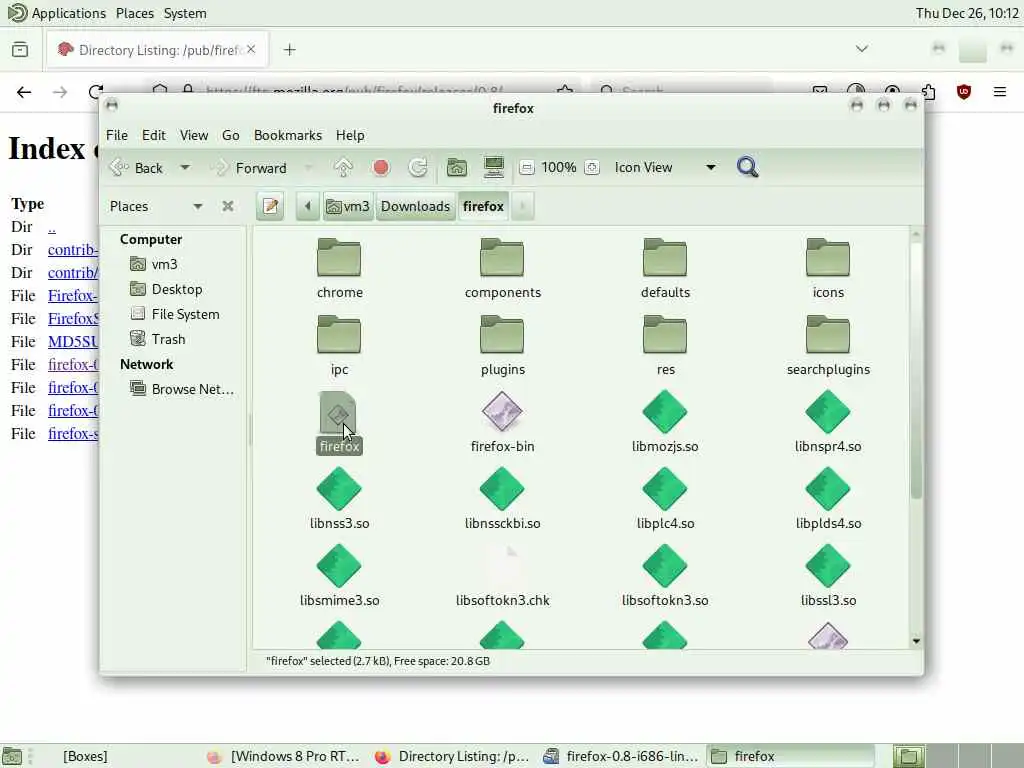Select the libmozjs.so file
The width and height of the screenshot is (1024, 768).
665,422
